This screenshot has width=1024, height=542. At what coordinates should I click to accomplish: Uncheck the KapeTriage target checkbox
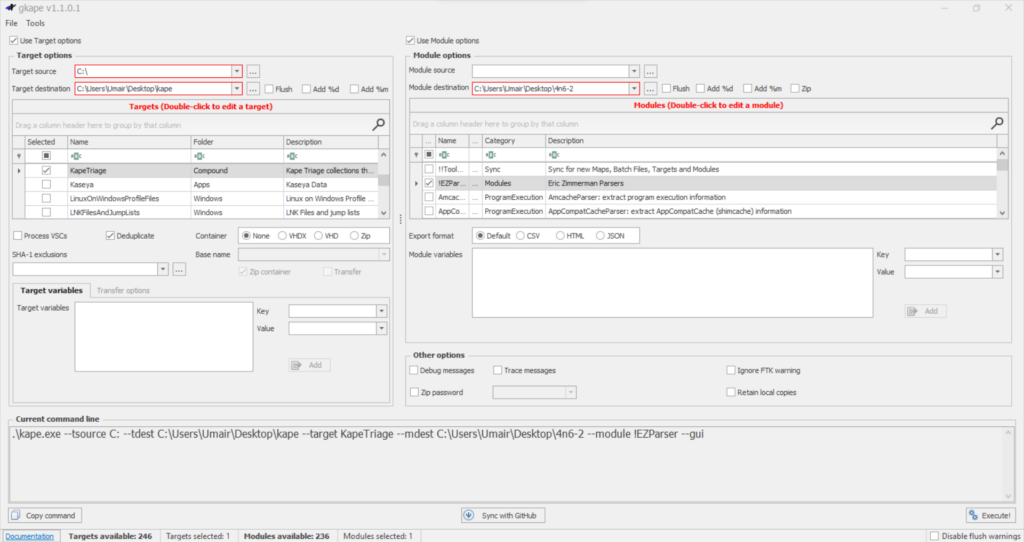click(x=46, y=170)
